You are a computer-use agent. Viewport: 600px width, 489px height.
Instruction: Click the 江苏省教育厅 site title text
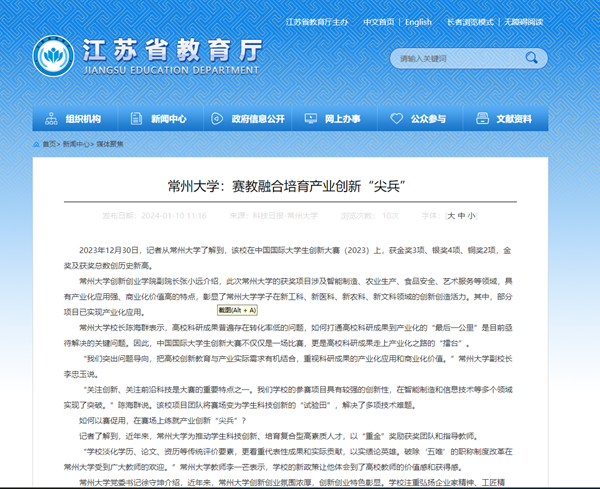point(173,50)
